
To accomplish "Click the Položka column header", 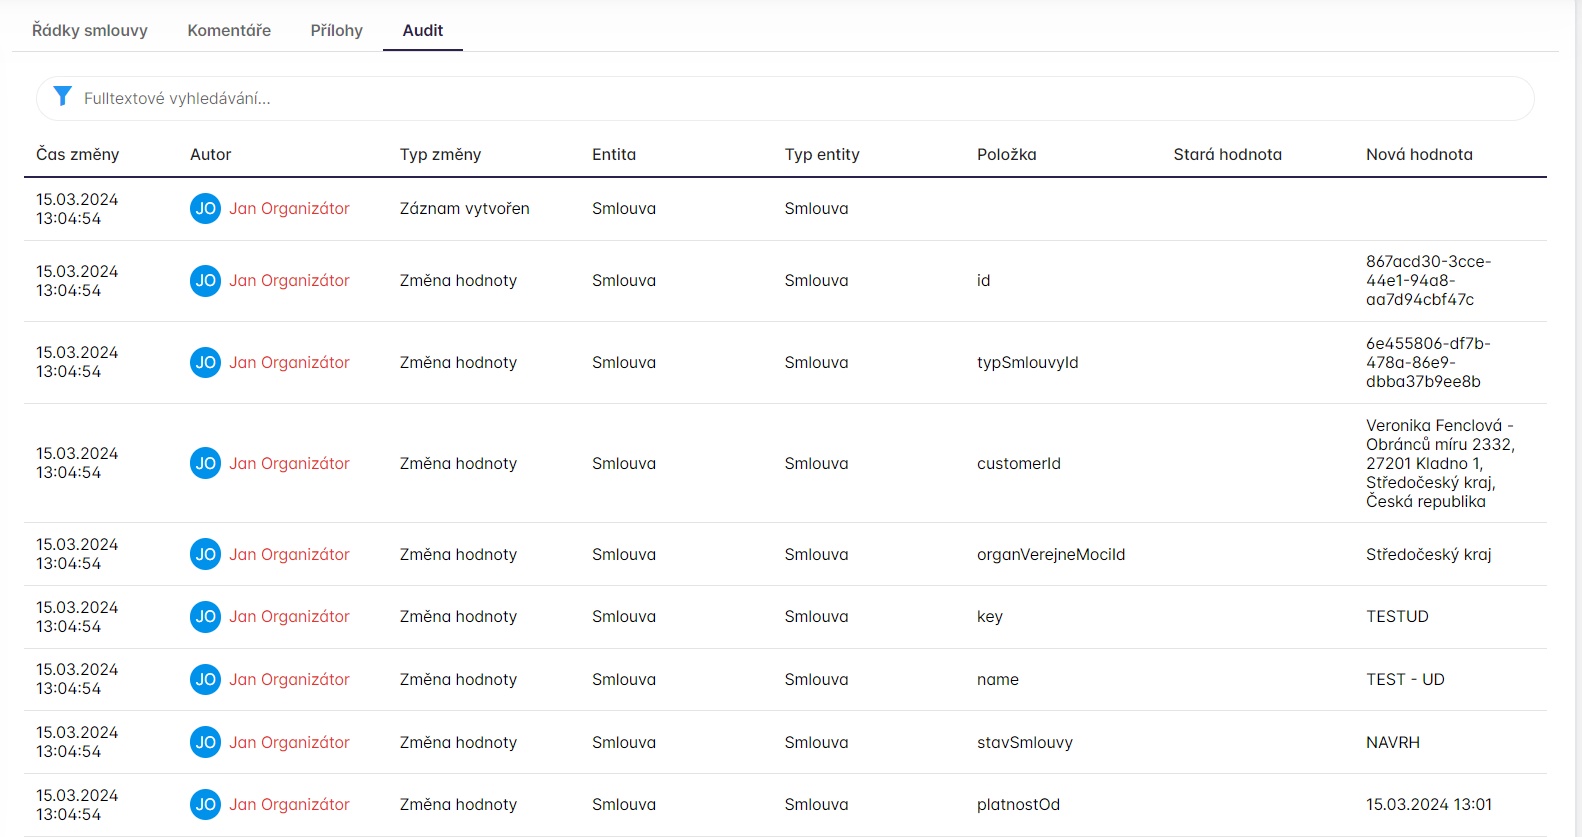I will coord(1006,154).
